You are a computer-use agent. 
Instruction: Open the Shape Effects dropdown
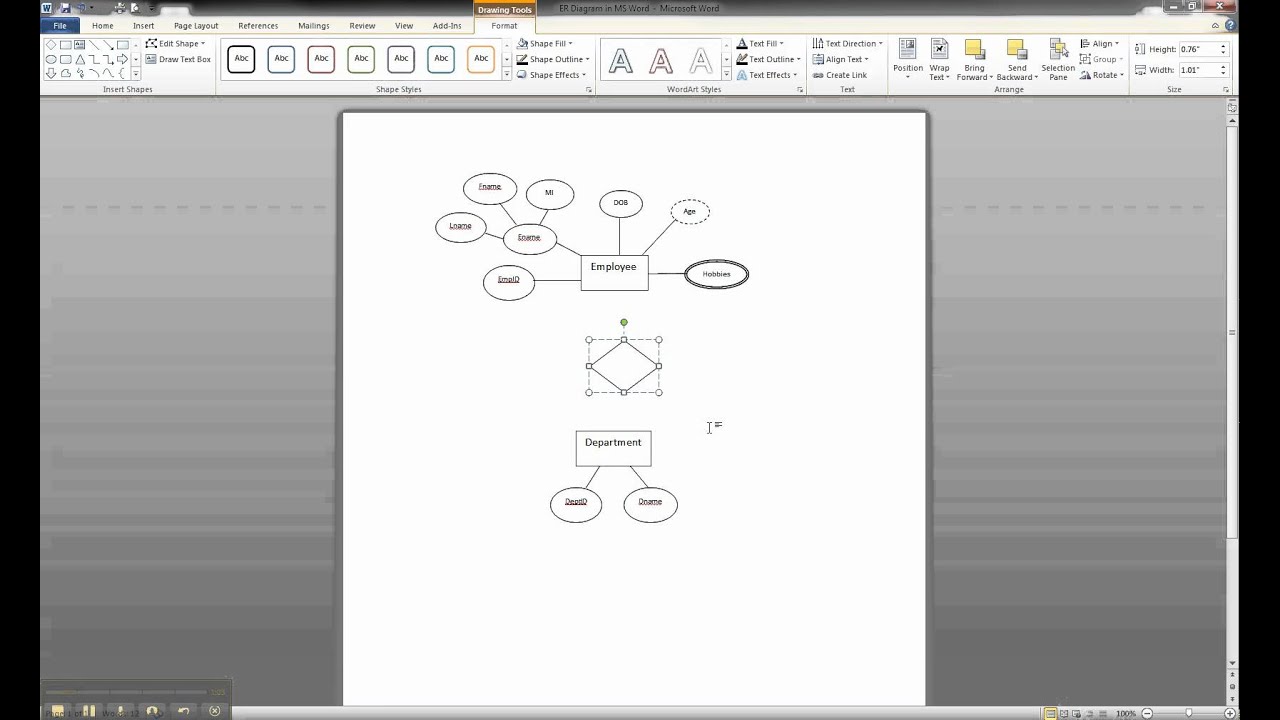[551, 75]
